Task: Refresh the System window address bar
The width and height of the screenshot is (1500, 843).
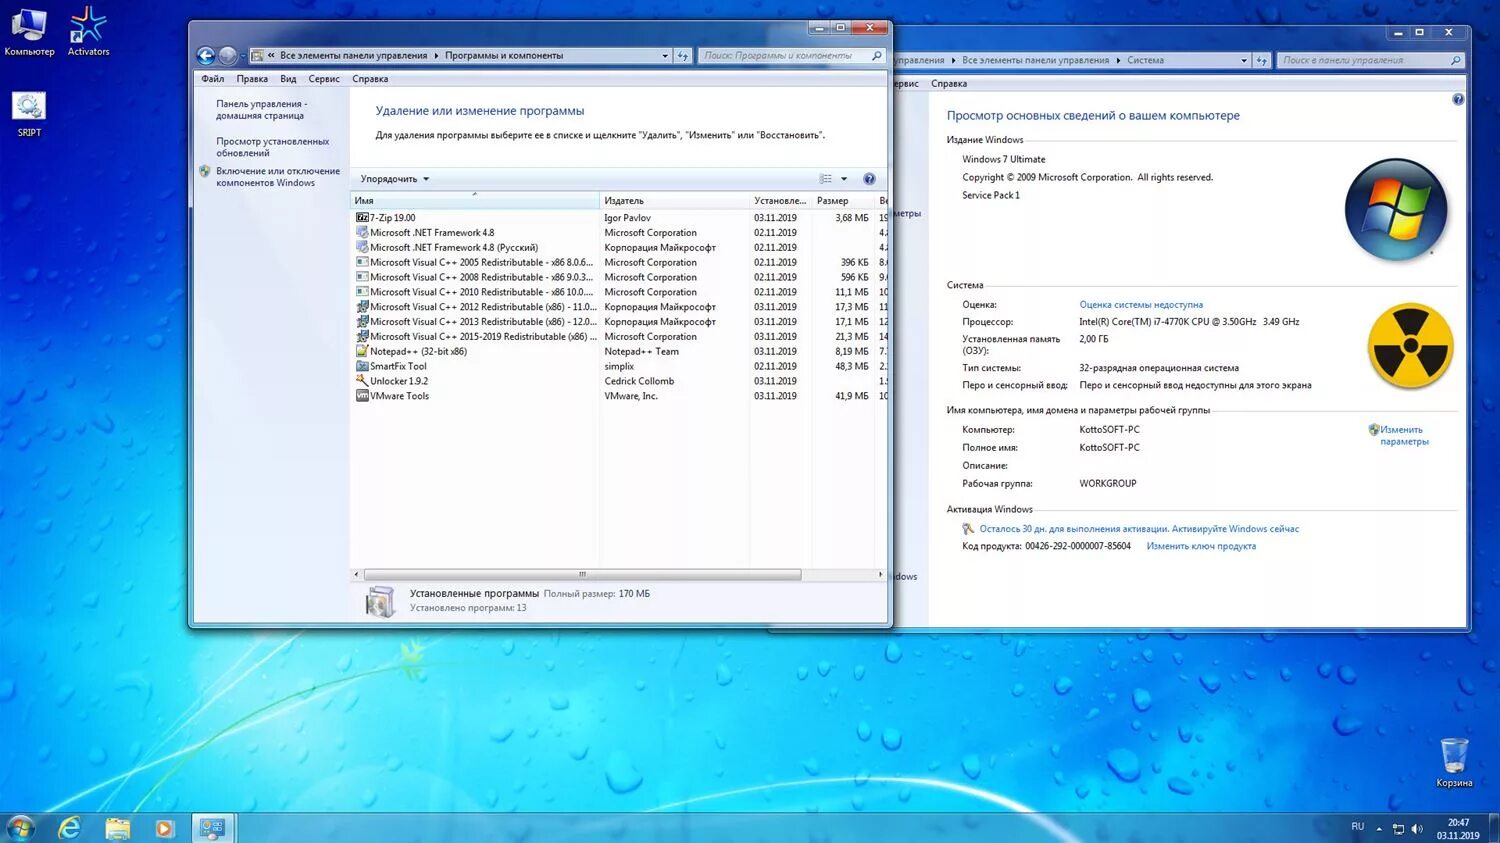Action: pos(1262,61)
